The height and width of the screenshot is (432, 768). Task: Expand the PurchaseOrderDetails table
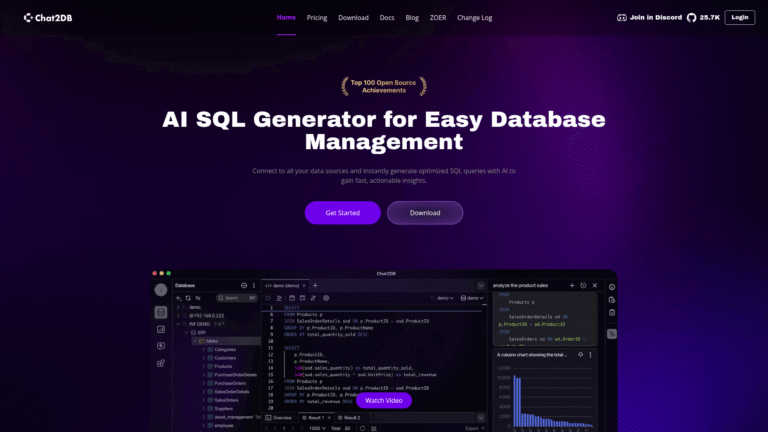(x=204, y=375)
